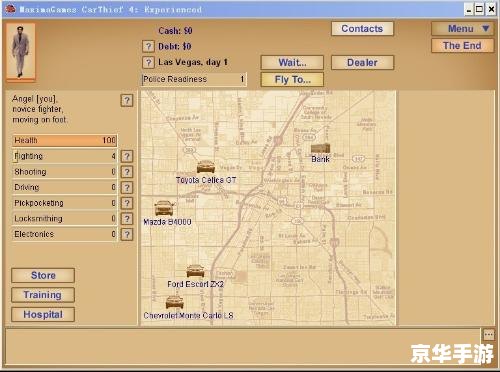Viewport: 500px width, 372px height.
Task: Click the 'Las Vegas, day 1' text
Action: tap(193, 62)
